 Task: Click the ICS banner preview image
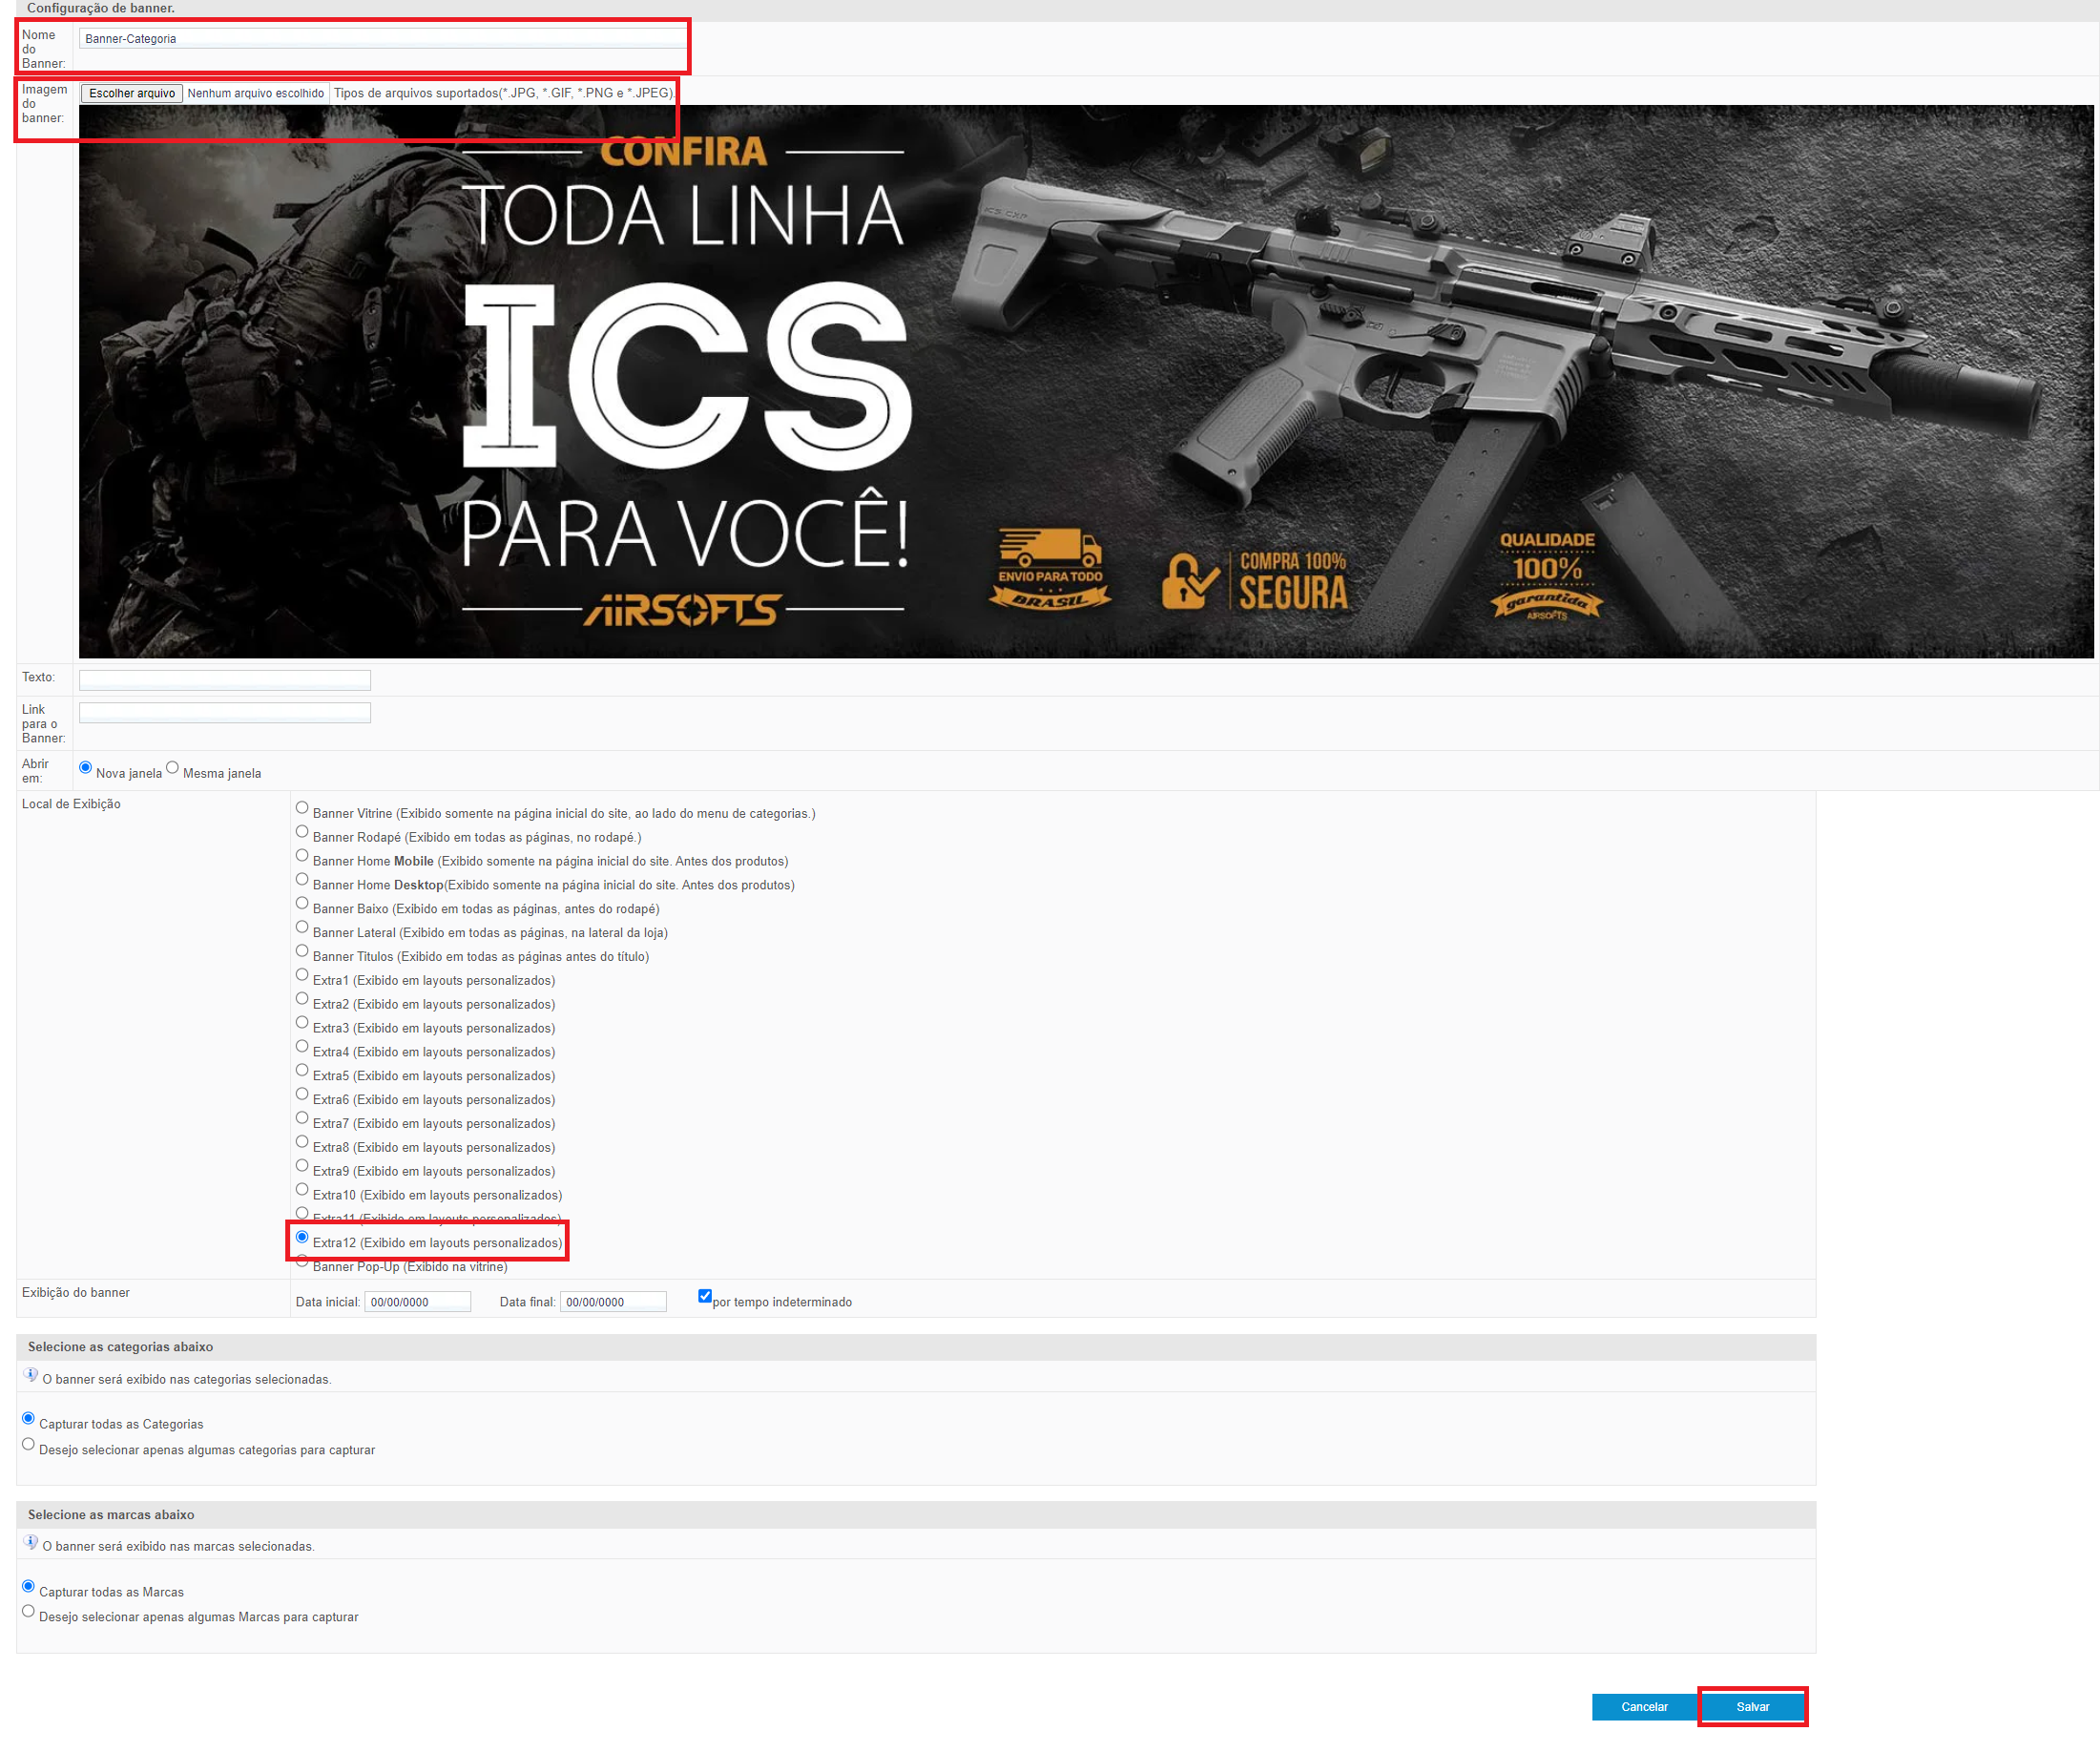pos(1085,382)
